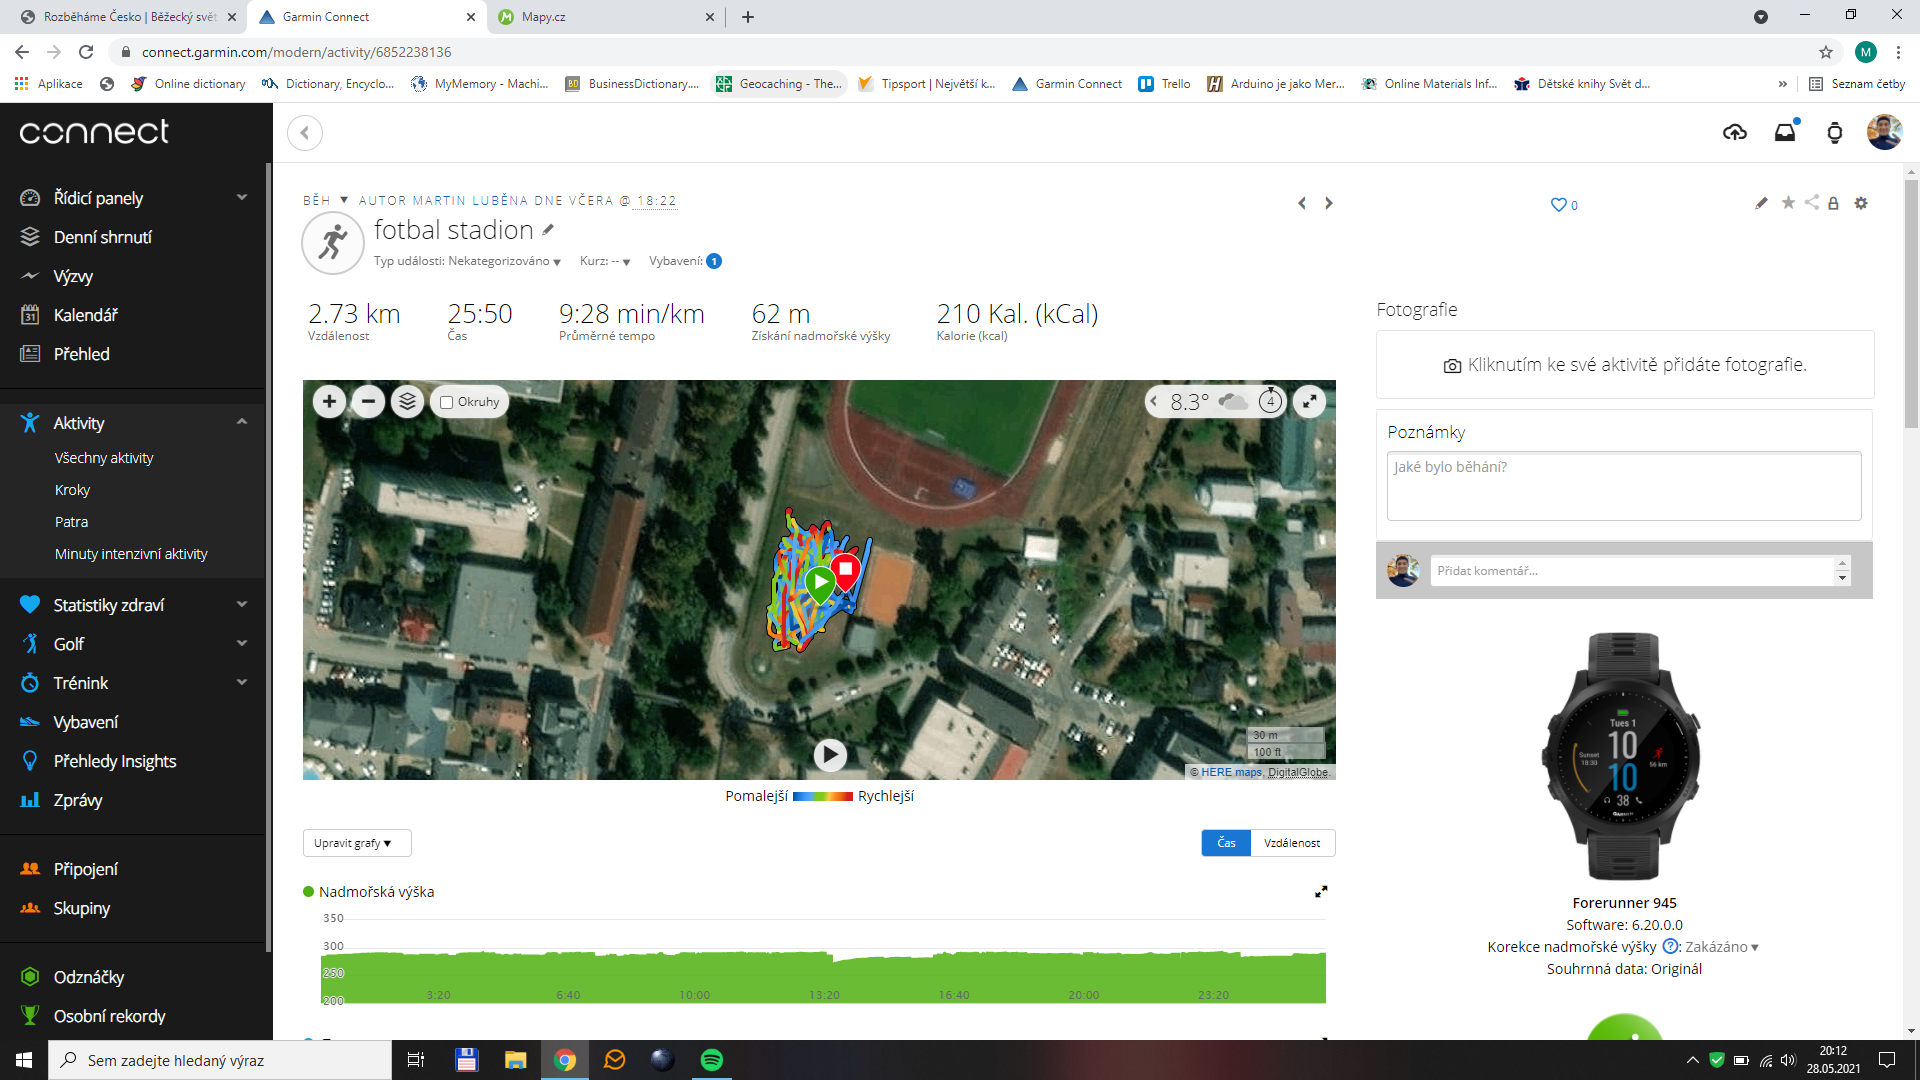Click the pace color gradient legend
This screenshot has height=1080, width=1920.
point(823,797)
